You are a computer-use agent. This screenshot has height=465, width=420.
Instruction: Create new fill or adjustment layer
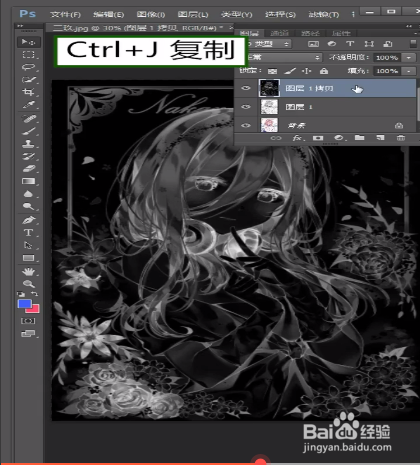pos(339,138)
